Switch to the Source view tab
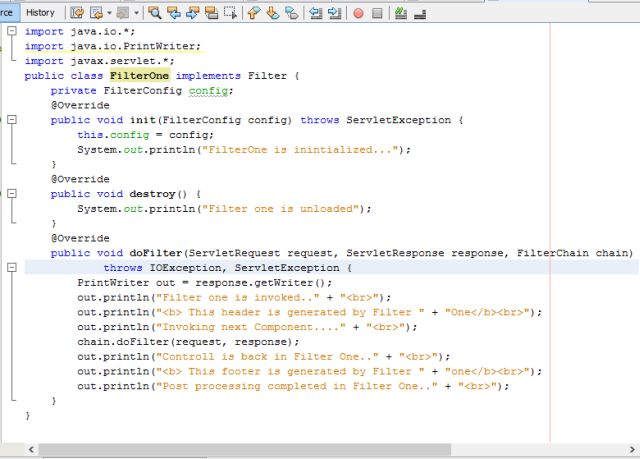Screen dimensions: 640x459 tap(7, 13)
